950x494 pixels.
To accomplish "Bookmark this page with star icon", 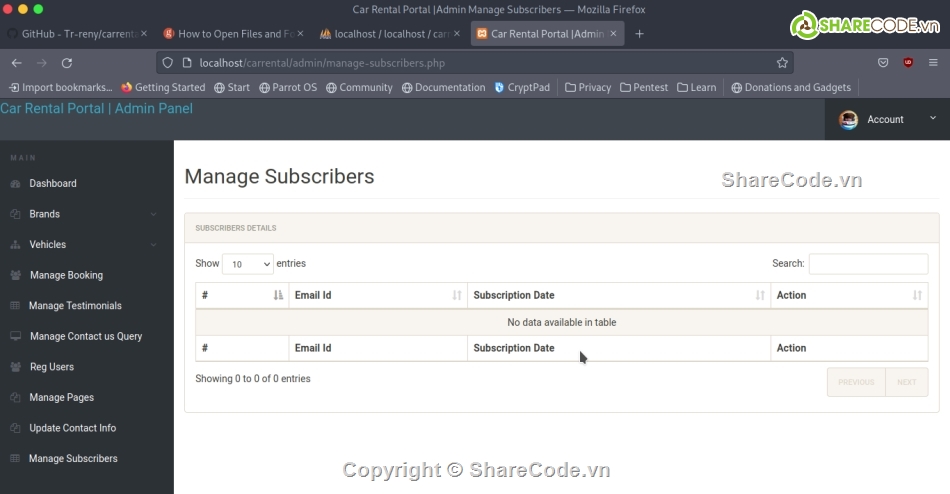I will click(x=782, y=62).
